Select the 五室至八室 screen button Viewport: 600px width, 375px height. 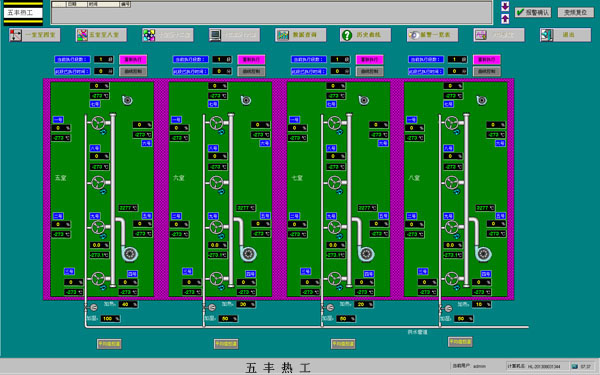point(101,35)
